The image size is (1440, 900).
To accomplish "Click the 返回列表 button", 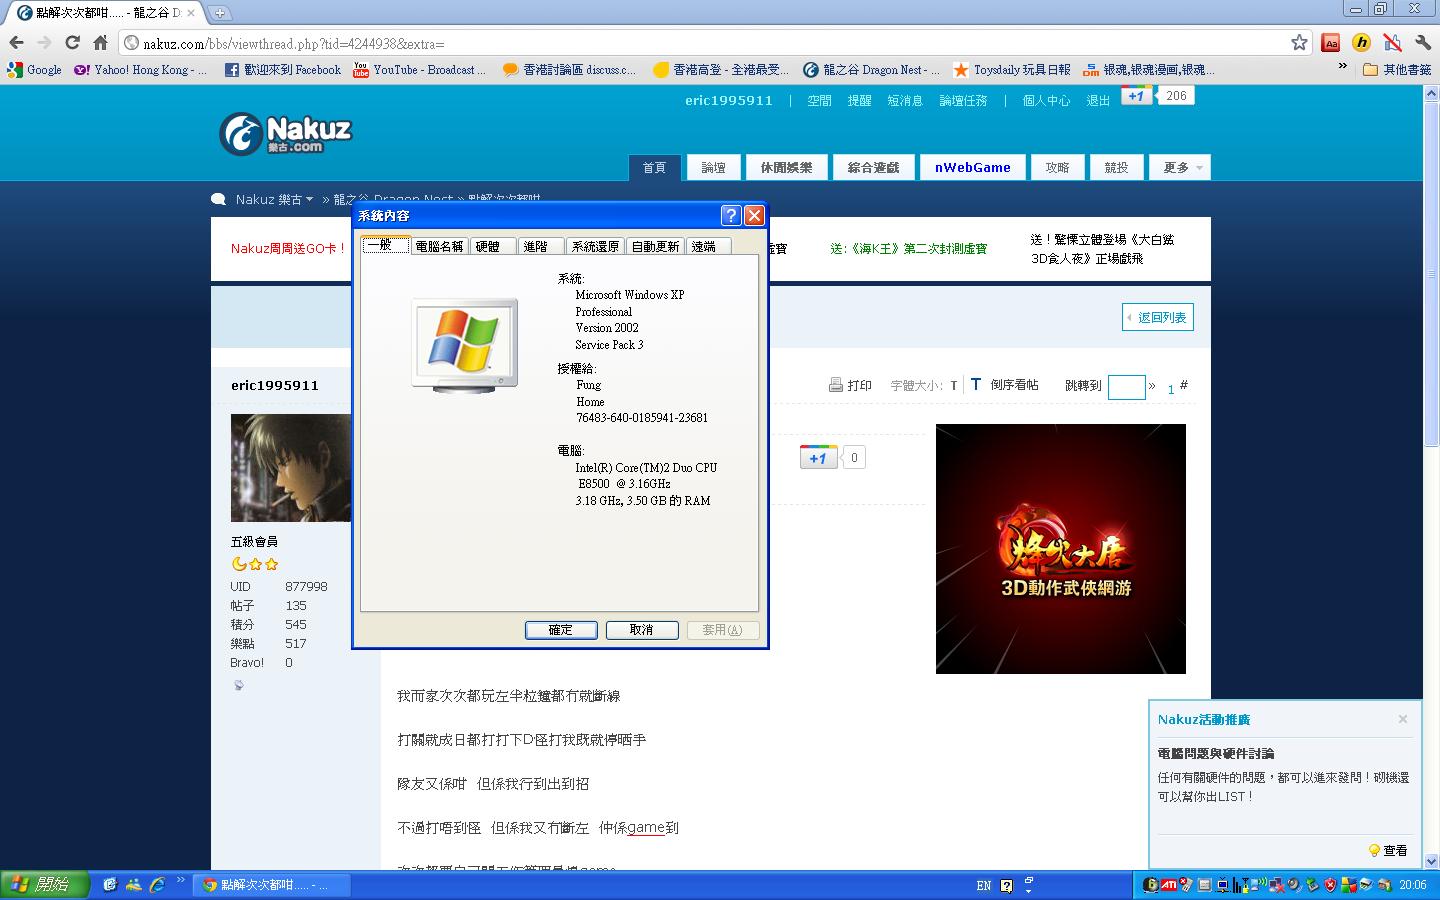I will pos(1158,318).
